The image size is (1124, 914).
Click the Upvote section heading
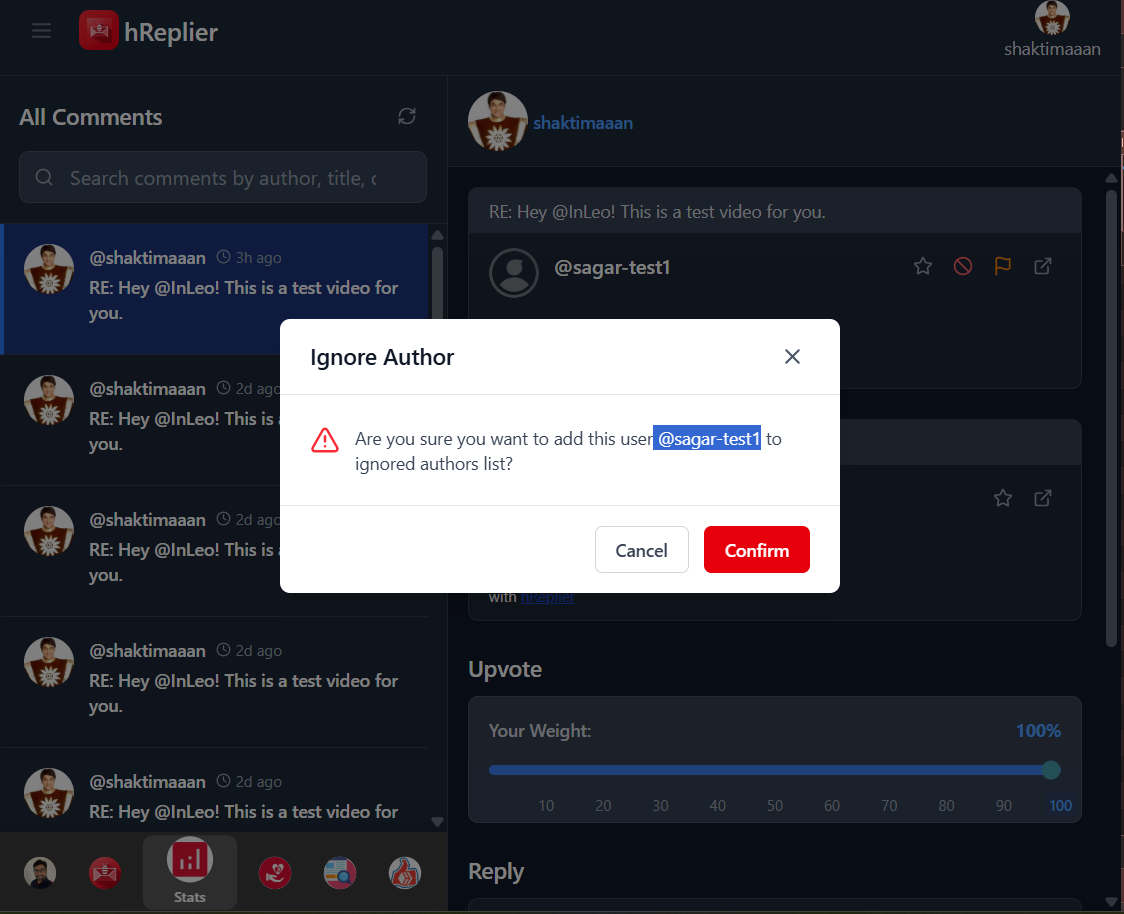(505, 669)
